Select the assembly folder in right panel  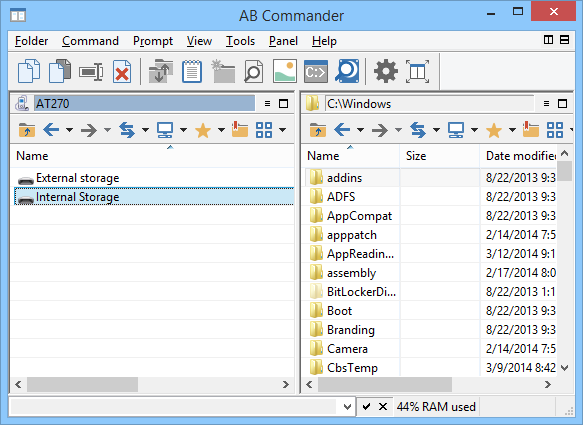click(351, 273)
